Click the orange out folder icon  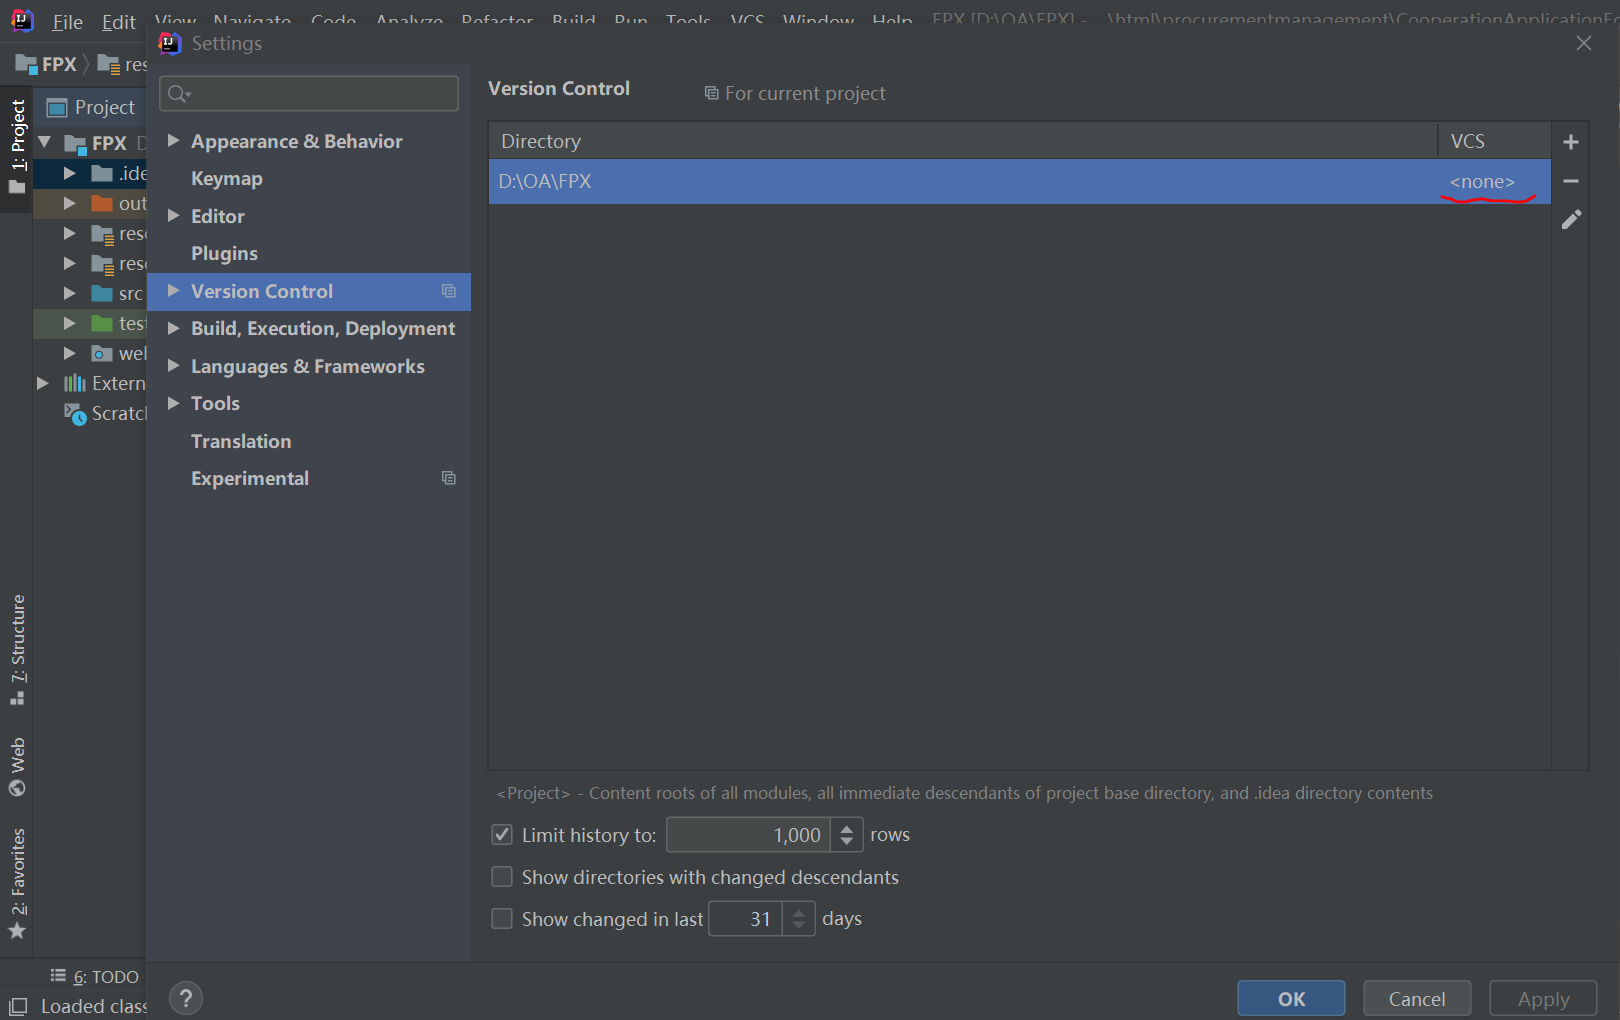coord(102,203)
